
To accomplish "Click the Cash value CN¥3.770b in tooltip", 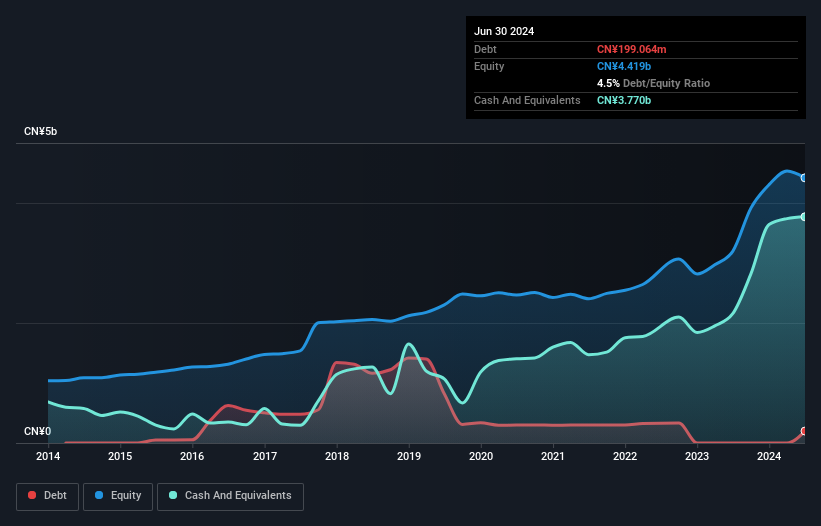I will [624, 100].
